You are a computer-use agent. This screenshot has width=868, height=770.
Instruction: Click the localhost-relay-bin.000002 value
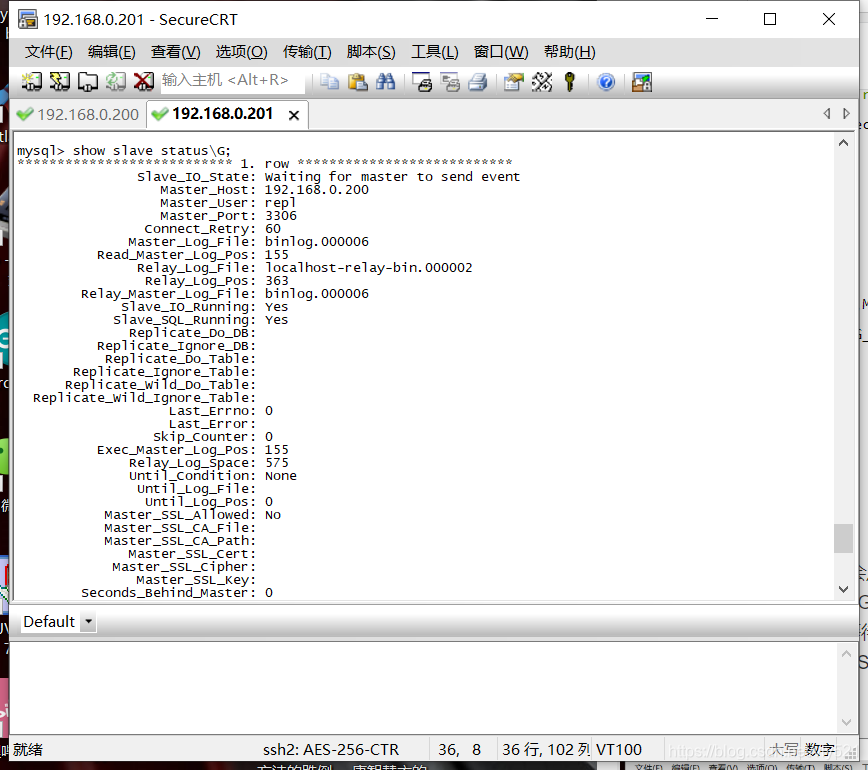[x=369, y=268]
